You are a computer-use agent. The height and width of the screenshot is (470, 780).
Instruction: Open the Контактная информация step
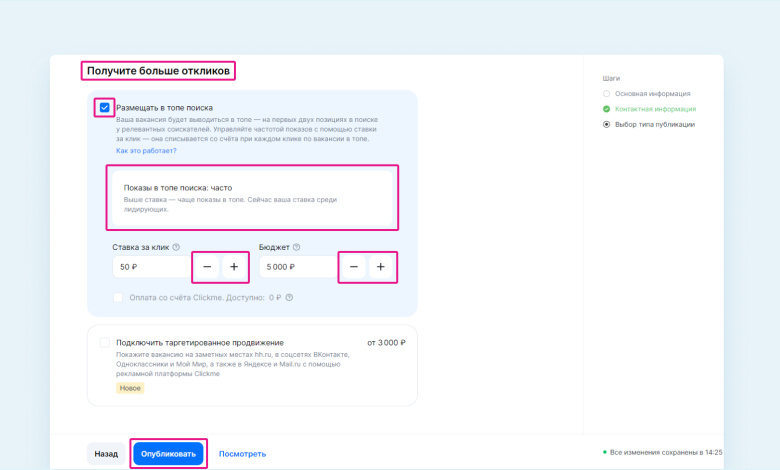[655, 108]
